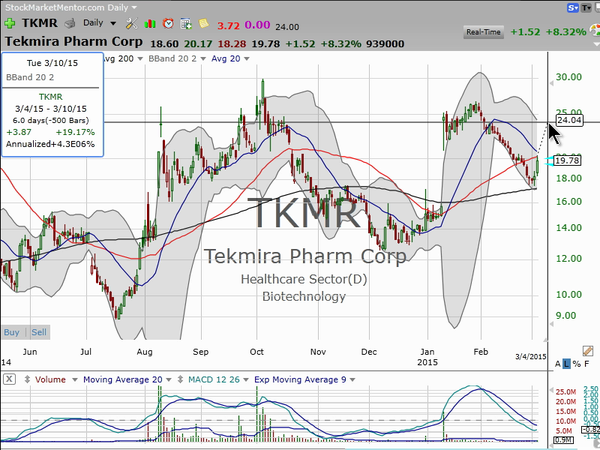Click the 3/4/2015 date label
Viewport: 600px width, 450px height.
(530, 357)
